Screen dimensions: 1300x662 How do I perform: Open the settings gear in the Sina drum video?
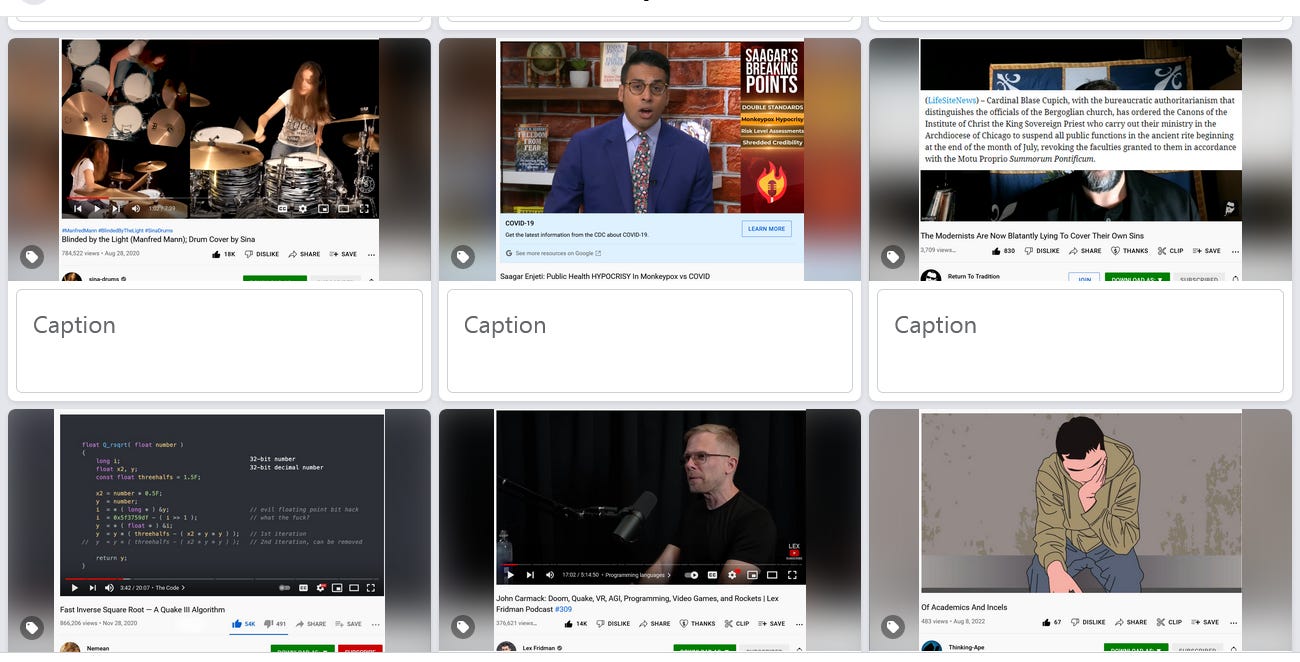(x=303, y=209)
